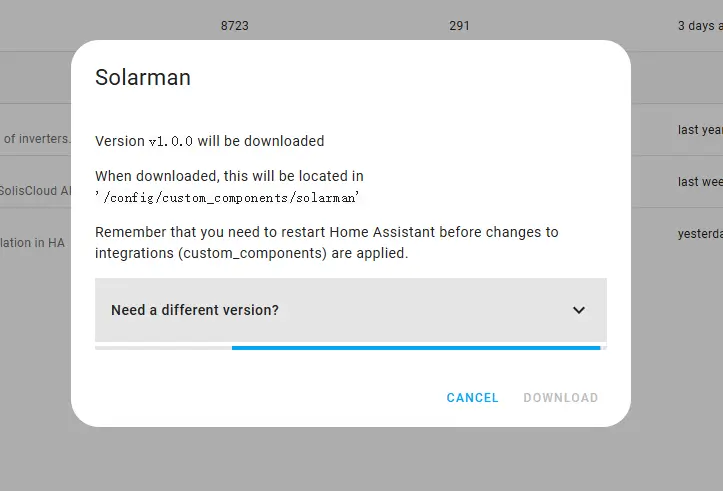The image size is (723, 491).
Task: Click the blue download progress bar
Action: pyautogui.click(x=415, y=348)
